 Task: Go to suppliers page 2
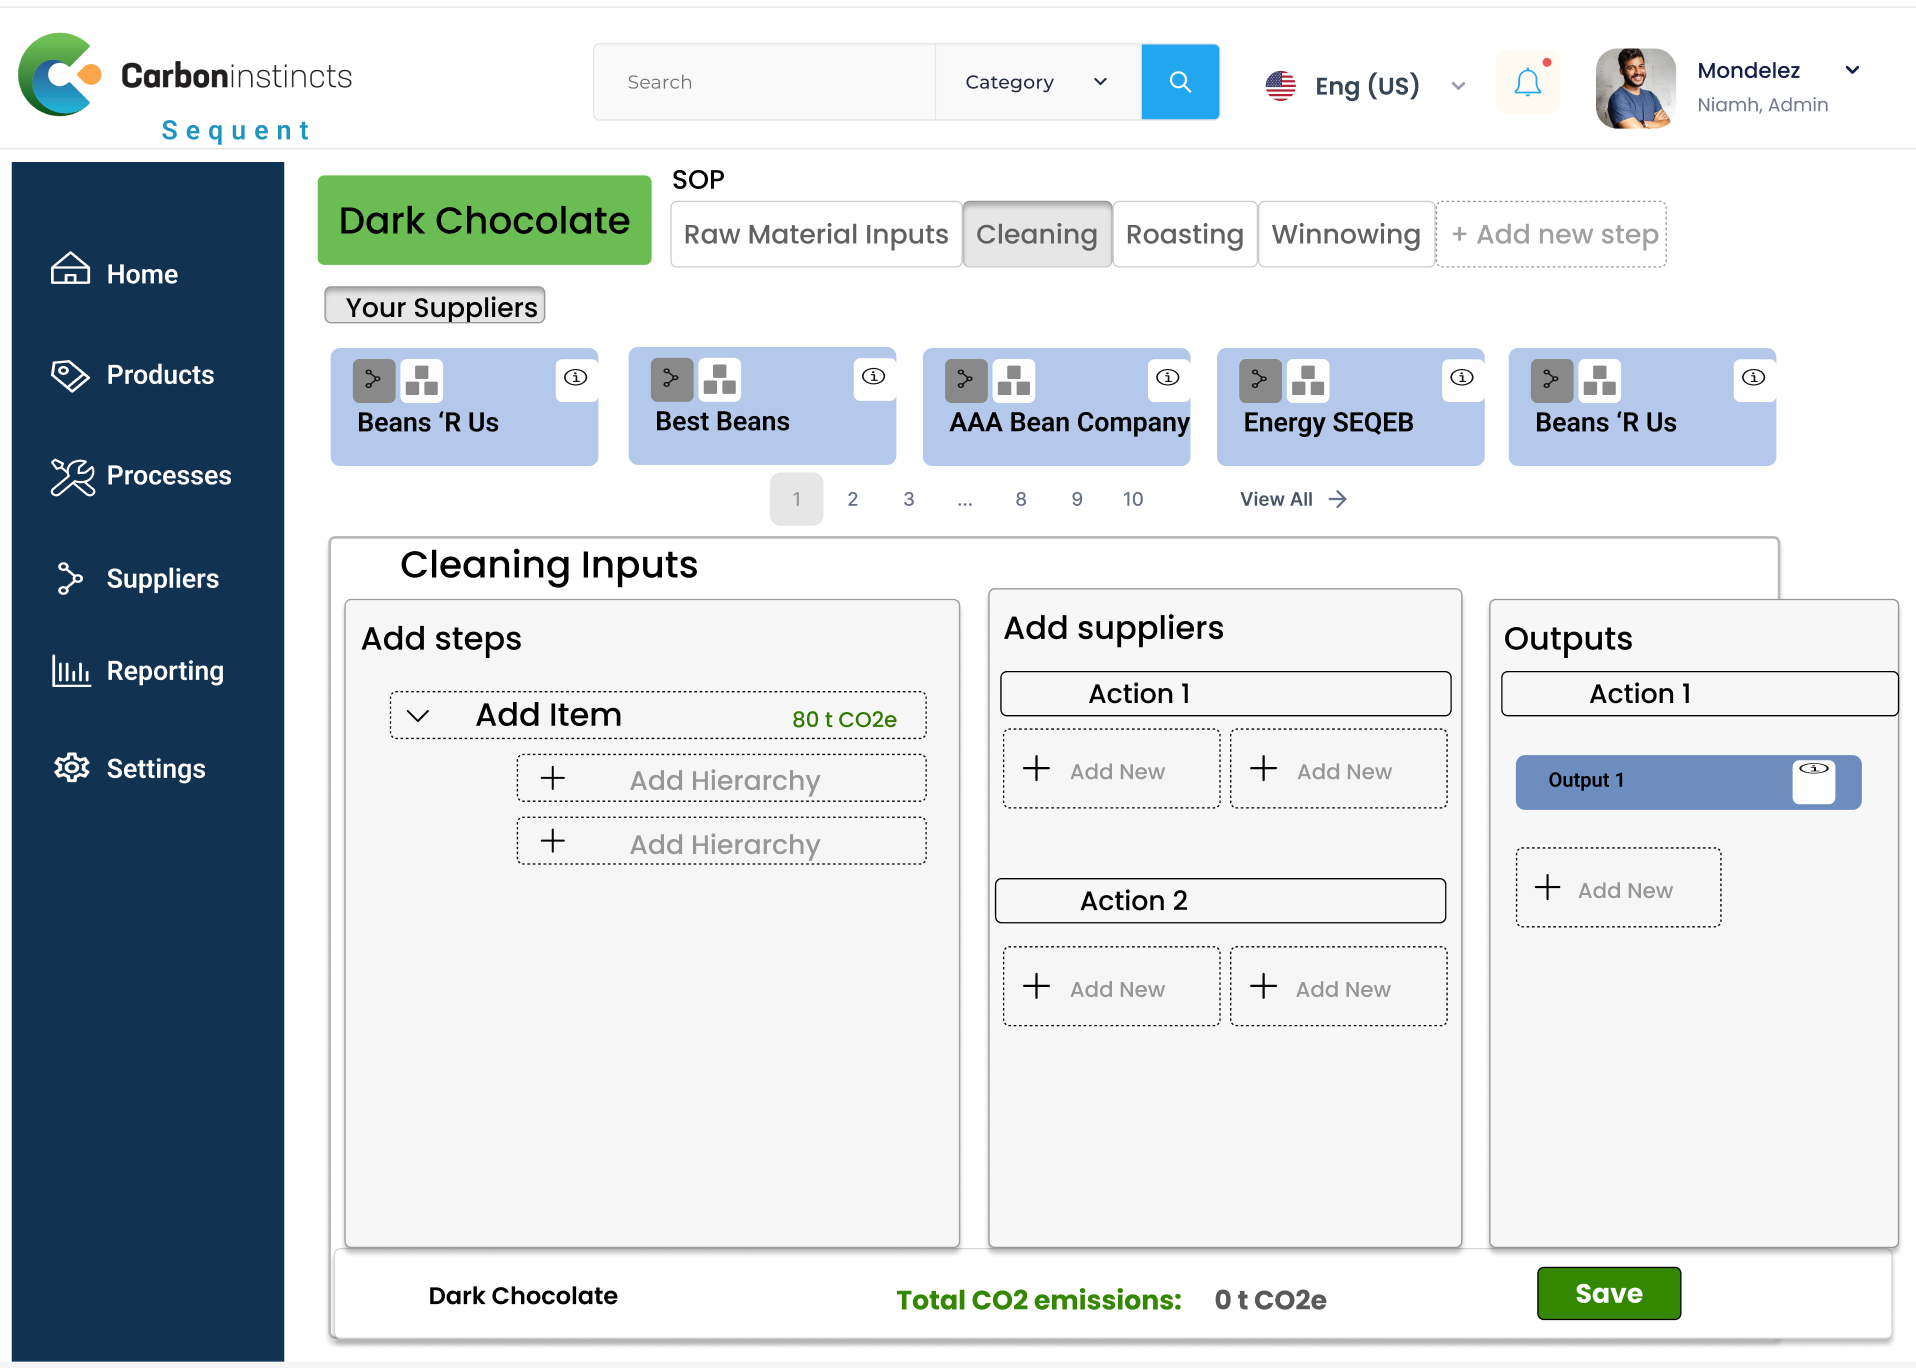853,499
